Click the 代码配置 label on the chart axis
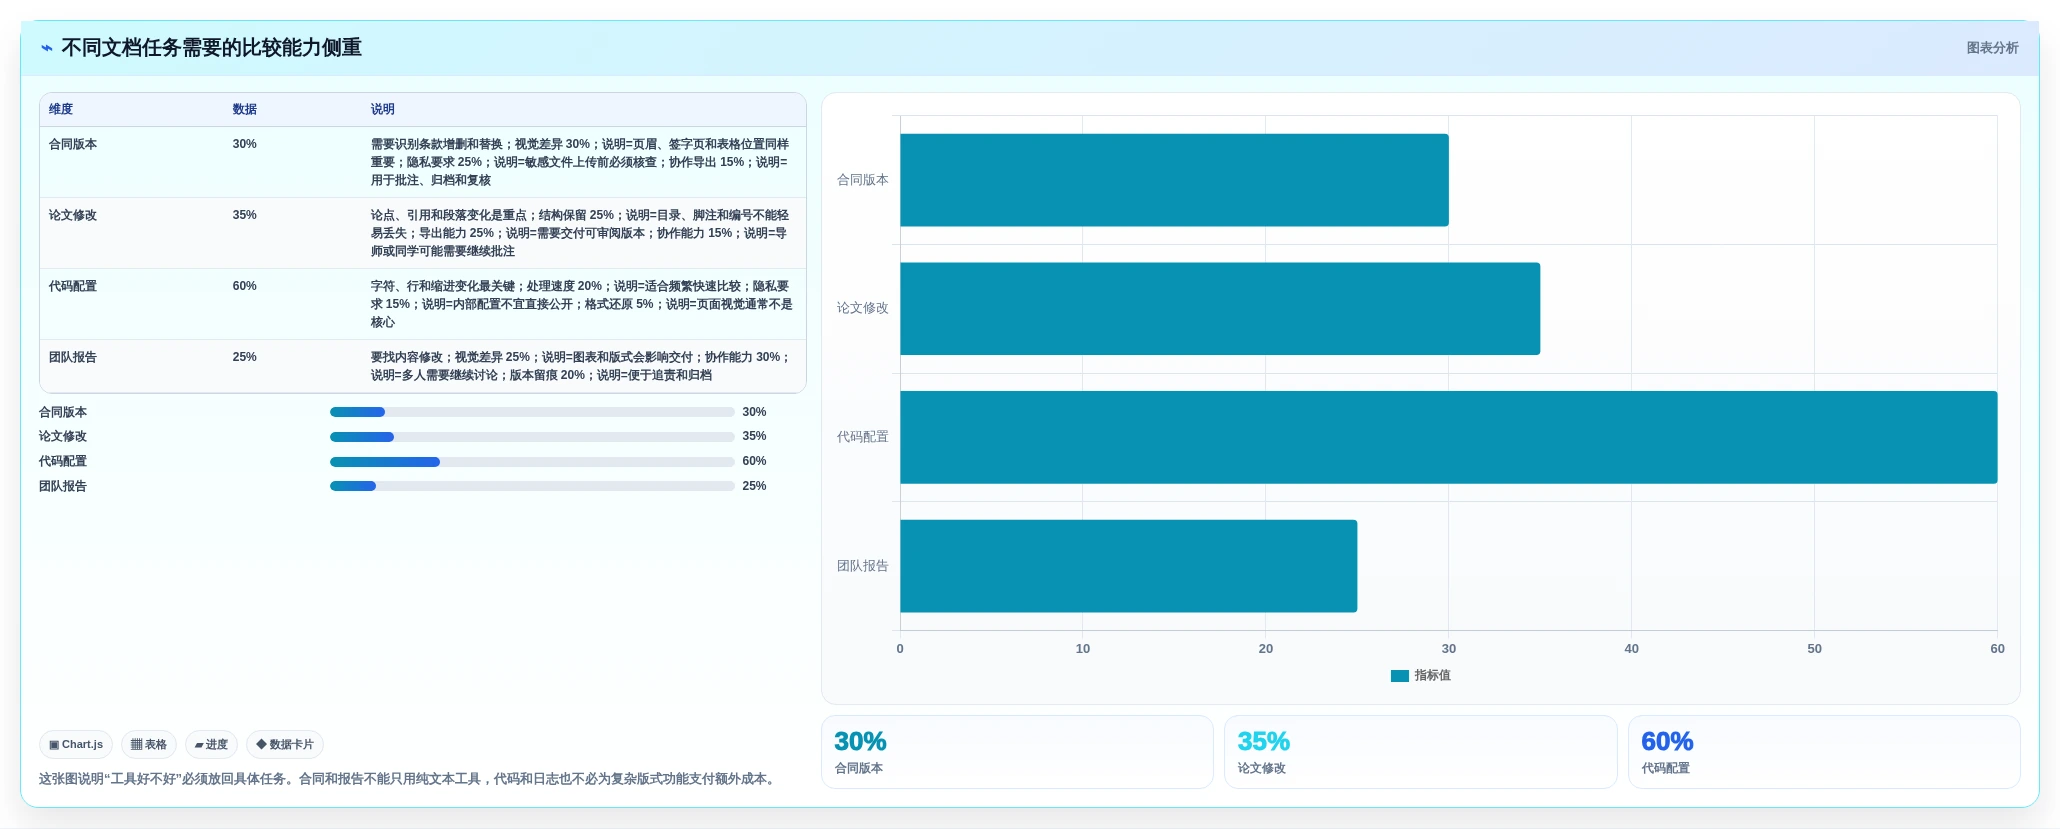The width and height of the screenshot is (2060, 829). [x=862, y=437]
